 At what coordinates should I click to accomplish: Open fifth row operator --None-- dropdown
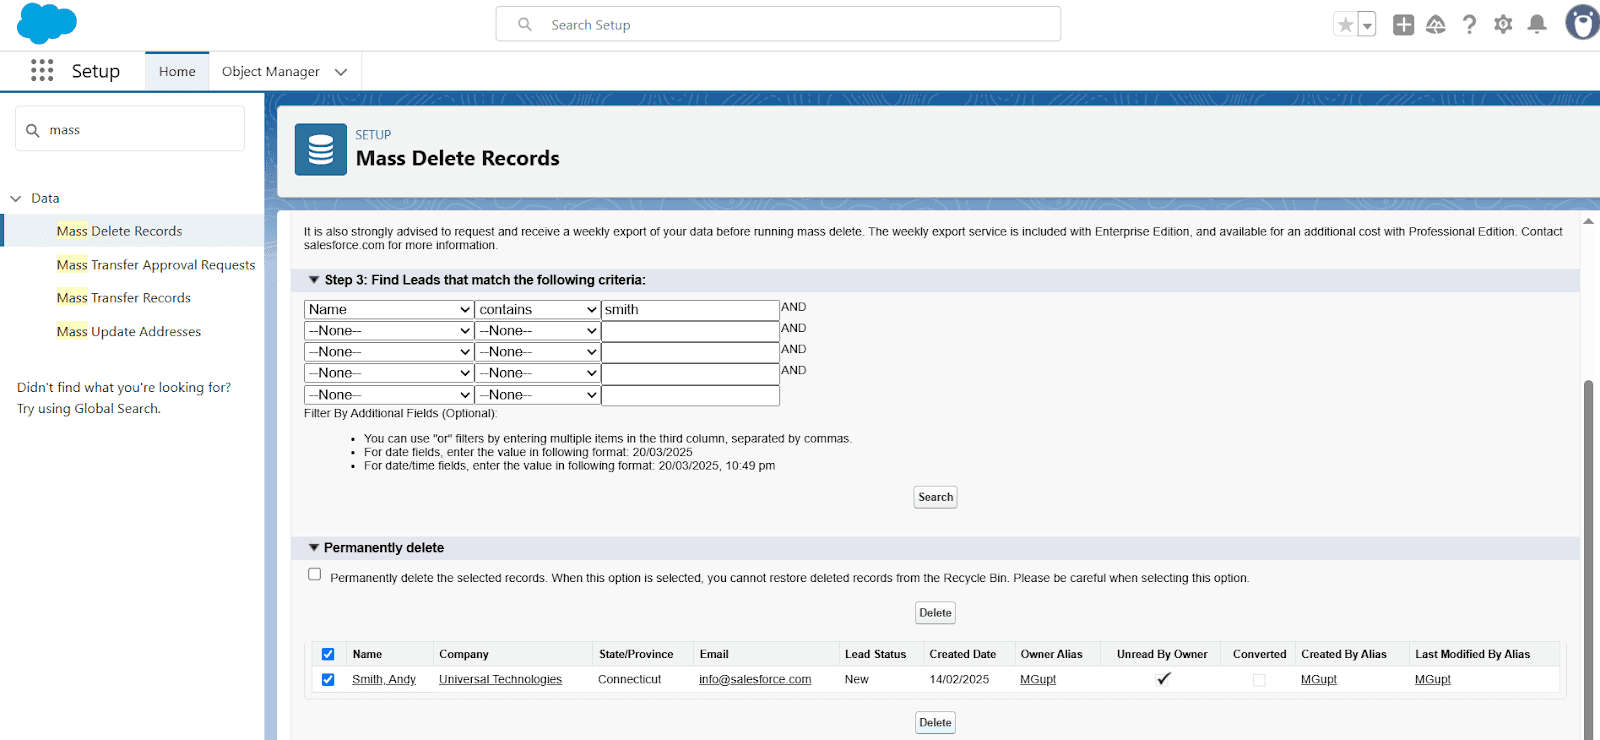point(538,395)
